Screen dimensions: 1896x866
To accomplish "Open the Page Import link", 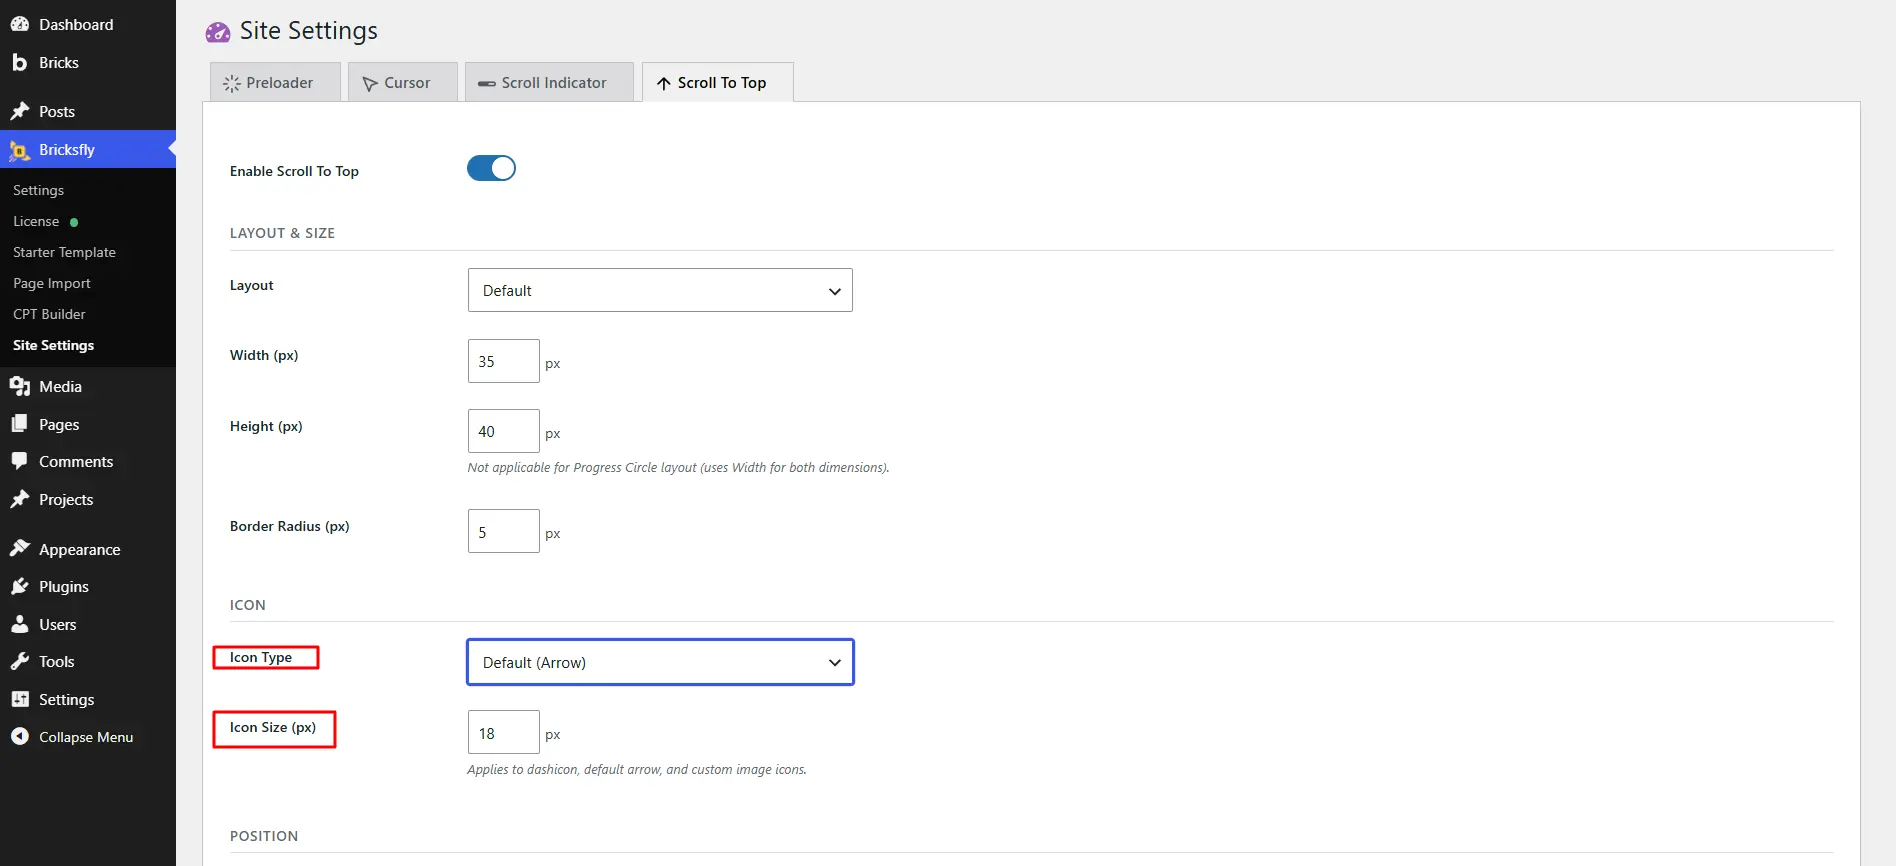I will 52,283.
